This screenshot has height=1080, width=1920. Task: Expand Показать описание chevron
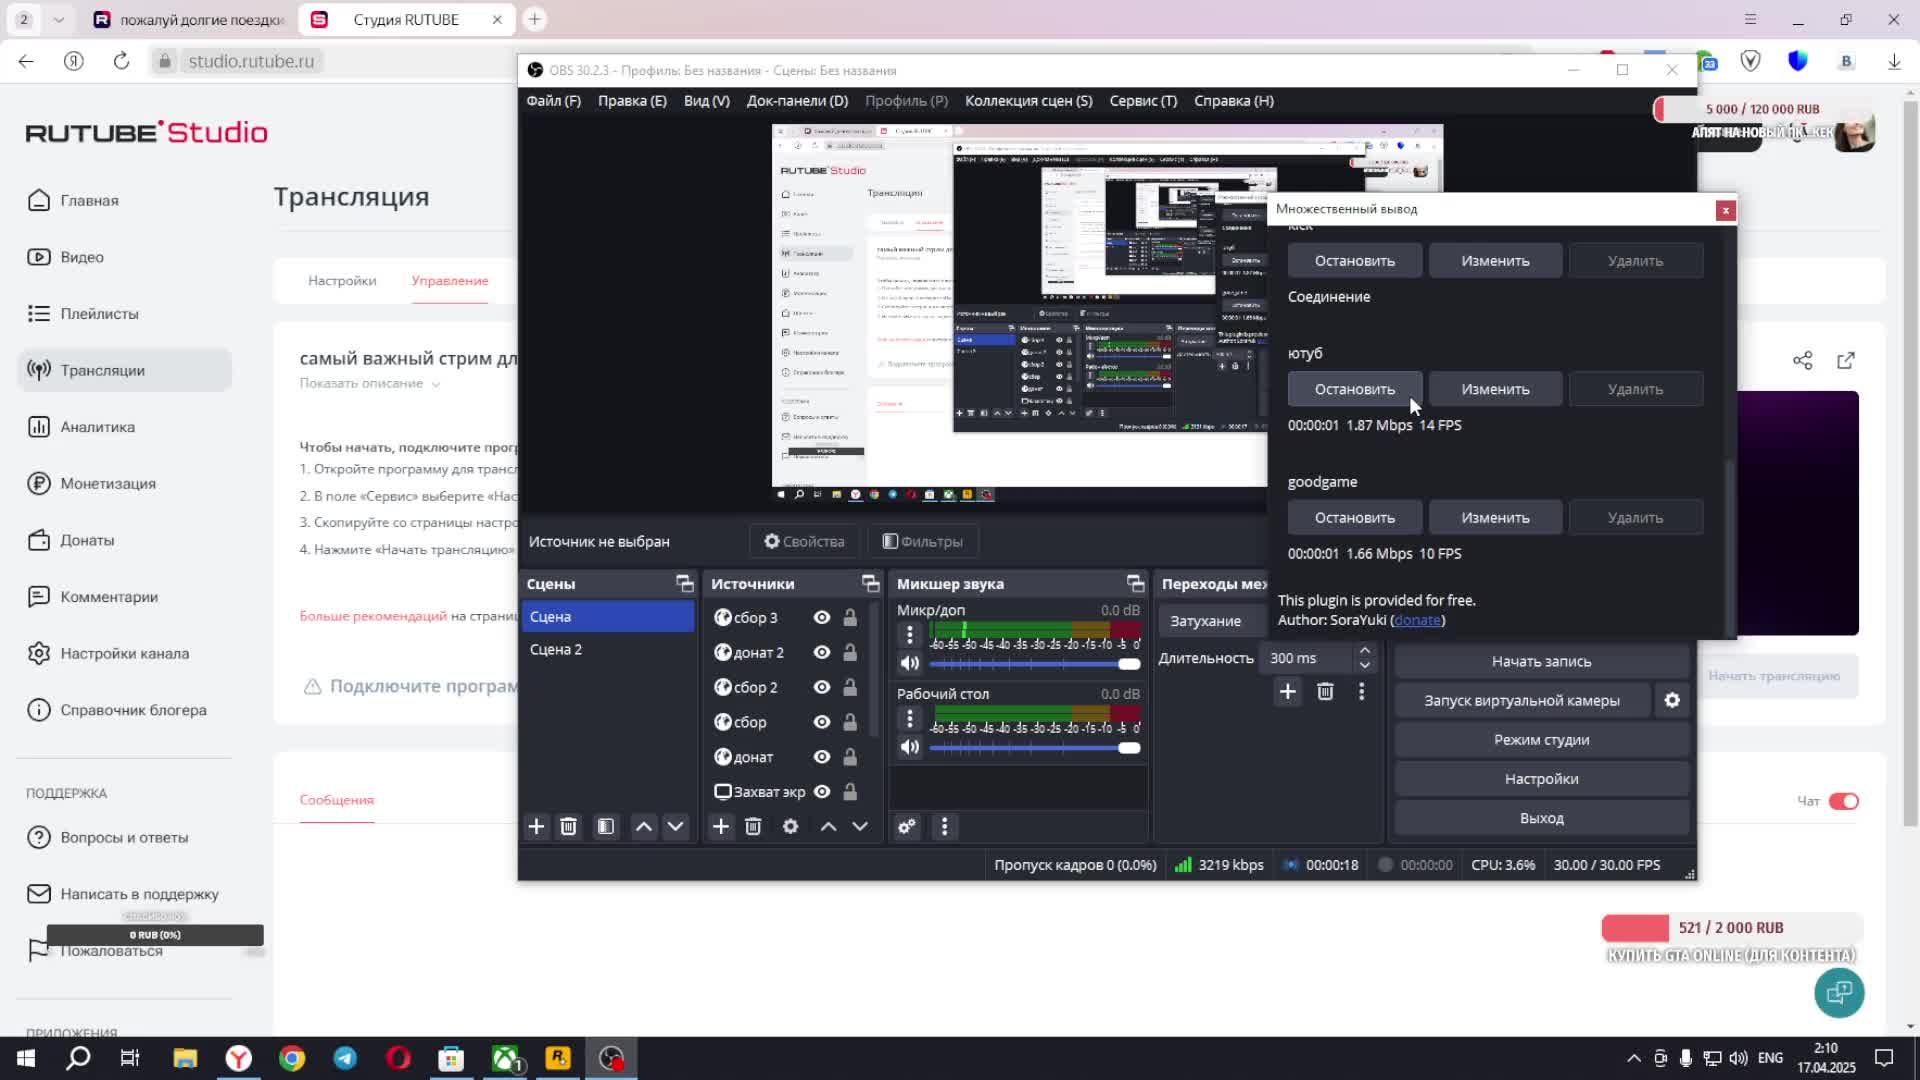click(435, 384)
